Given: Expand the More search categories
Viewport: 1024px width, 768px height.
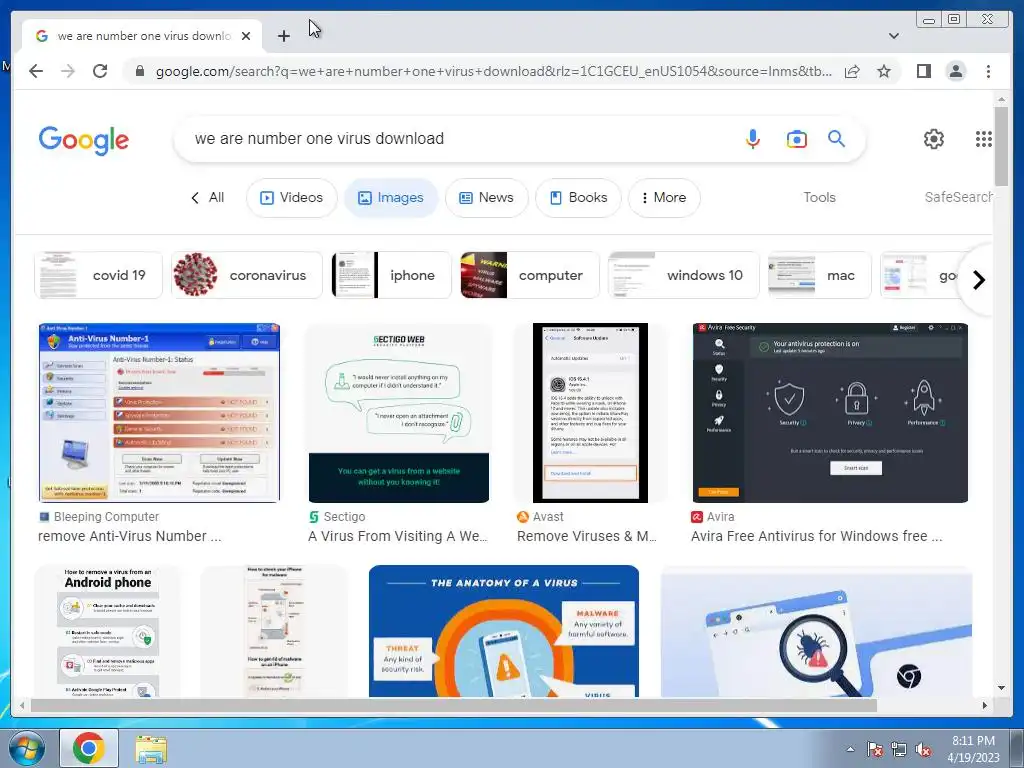Looking at the screenshot, I should [664, 197].
